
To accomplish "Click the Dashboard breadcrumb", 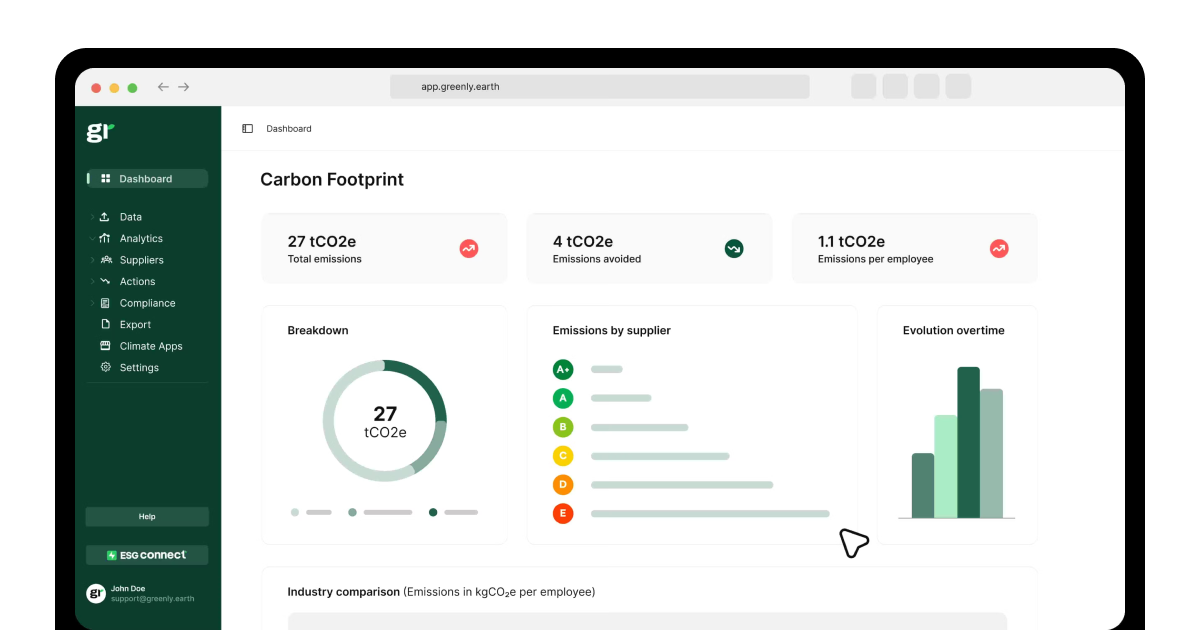I will point(289,129).
